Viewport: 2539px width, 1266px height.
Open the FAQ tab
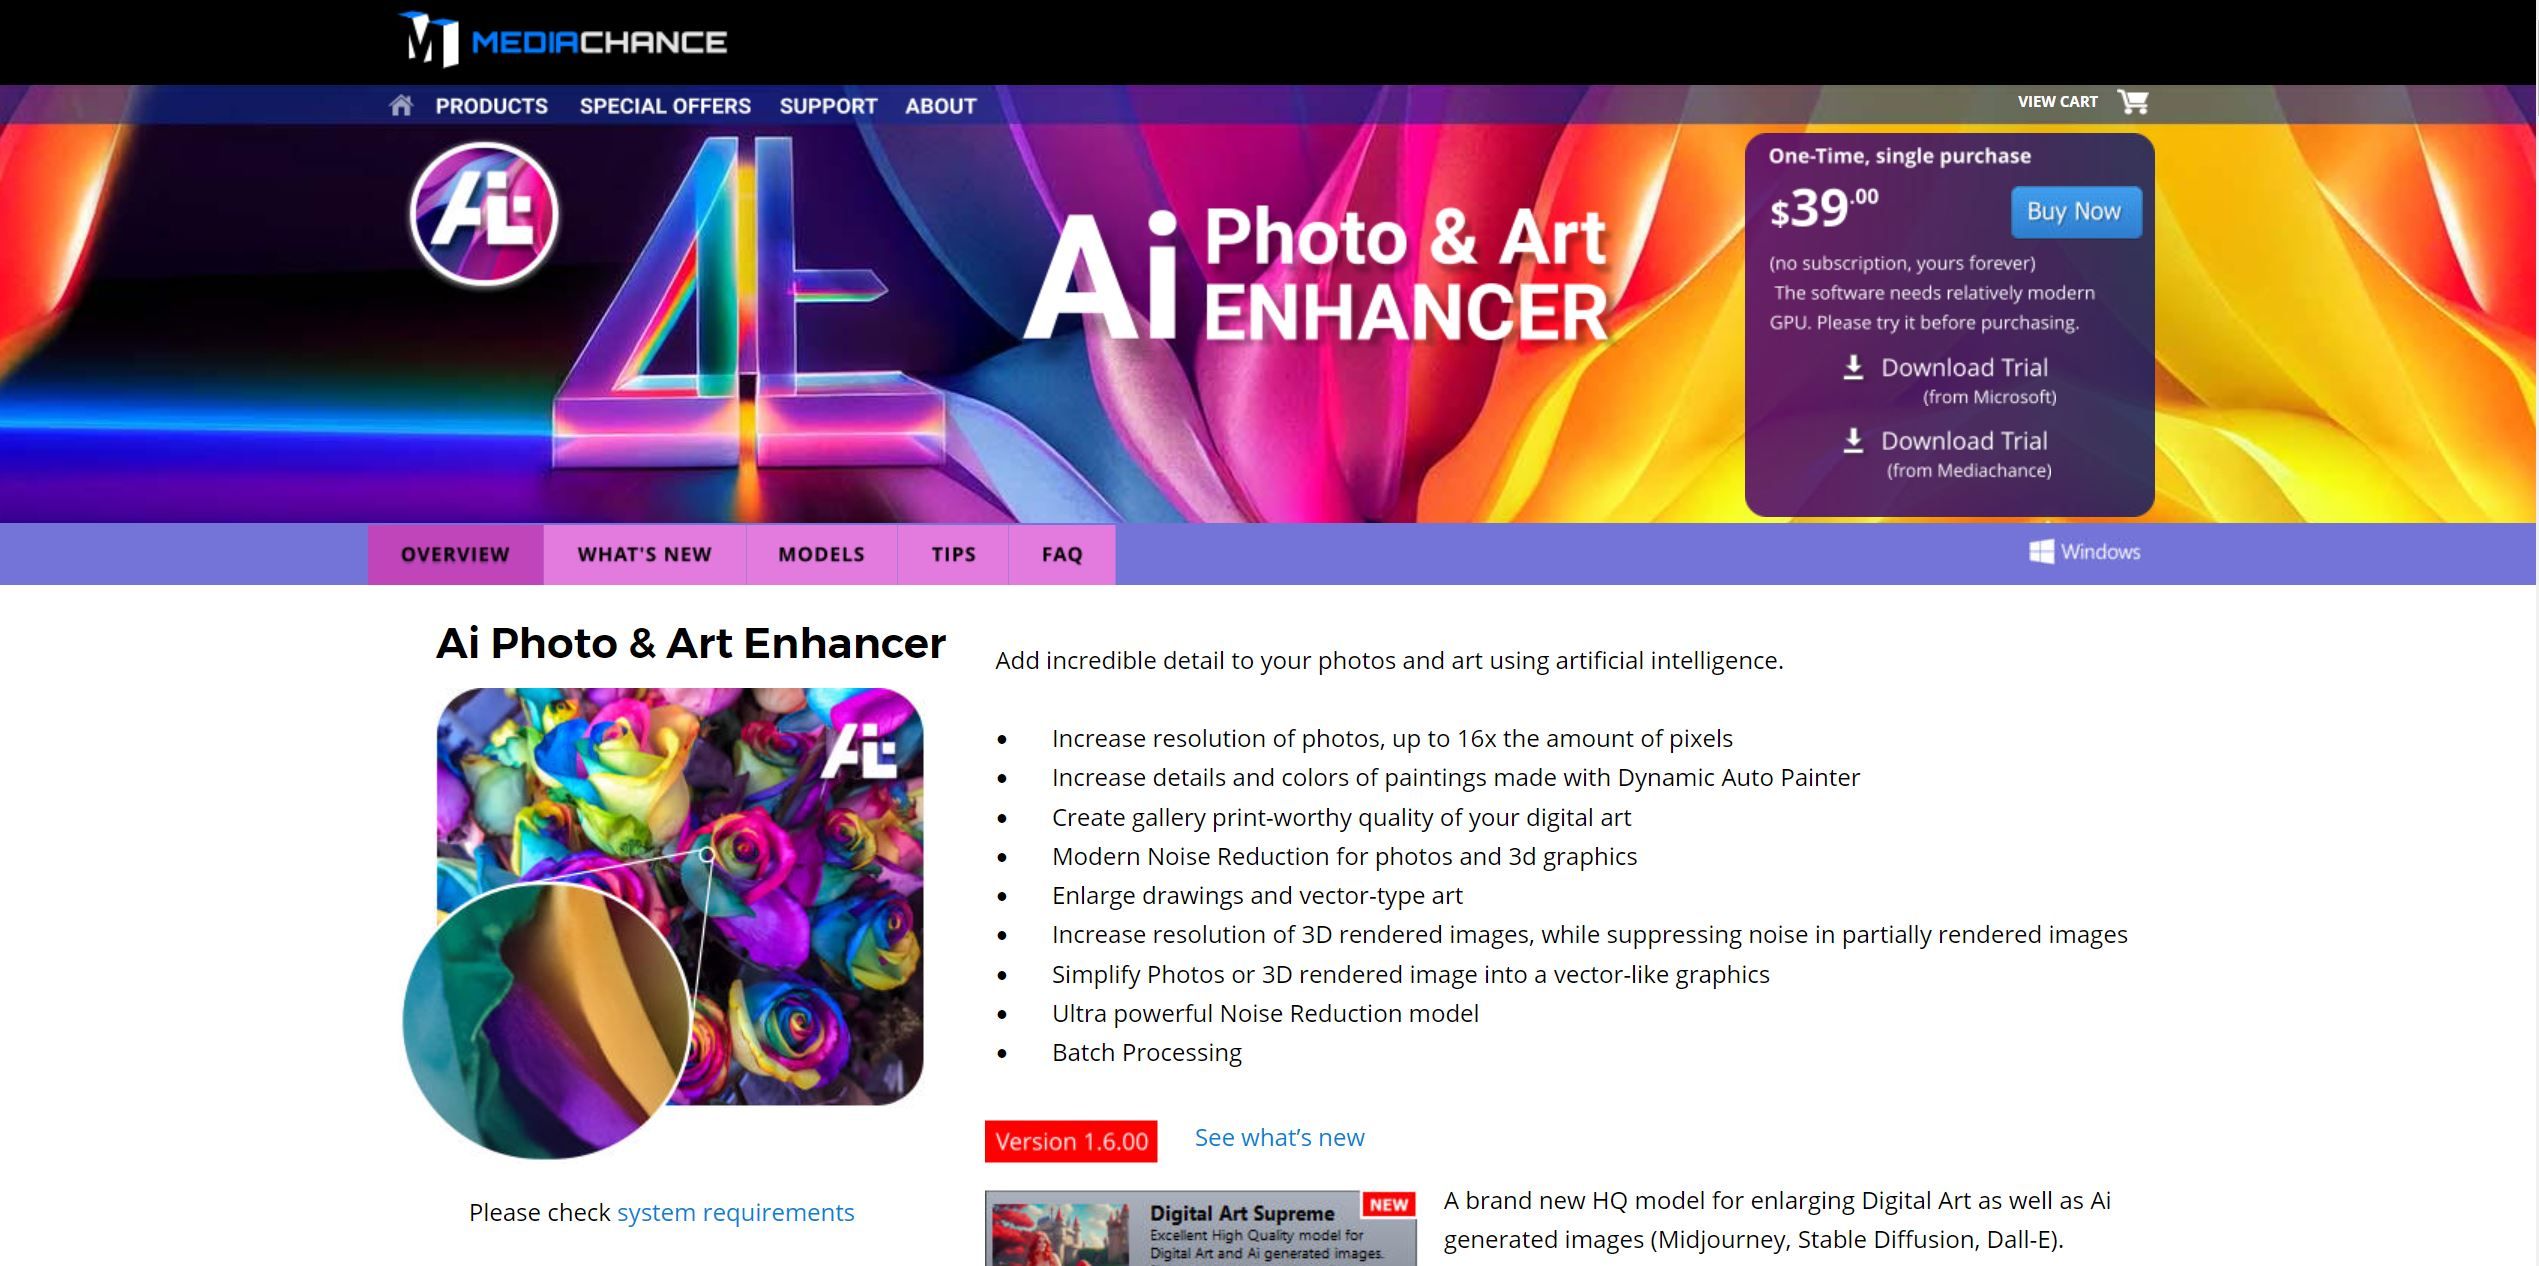click(x=1062, y=554)
